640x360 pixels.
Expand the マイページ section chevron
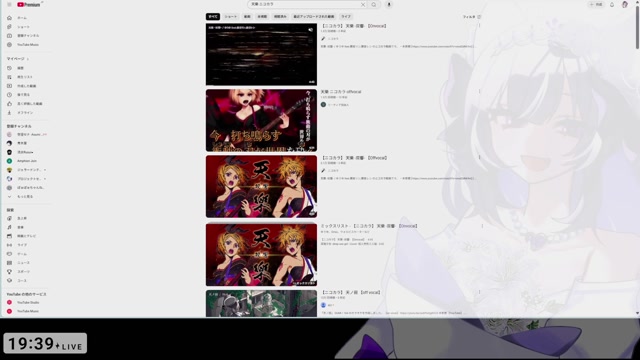click(28, 59)
